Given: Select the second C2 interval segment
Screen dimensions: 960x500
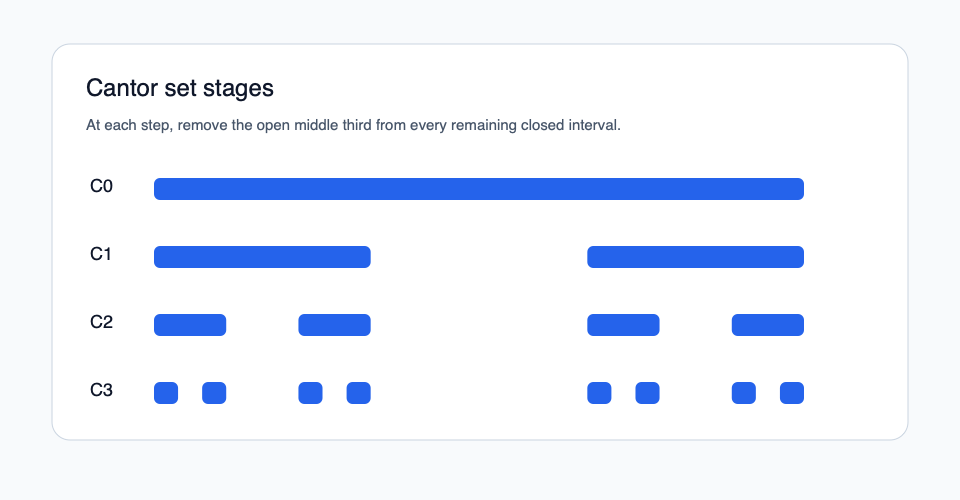Looking at the screenshot, I should pyautogui.click(x=334, y=325).
